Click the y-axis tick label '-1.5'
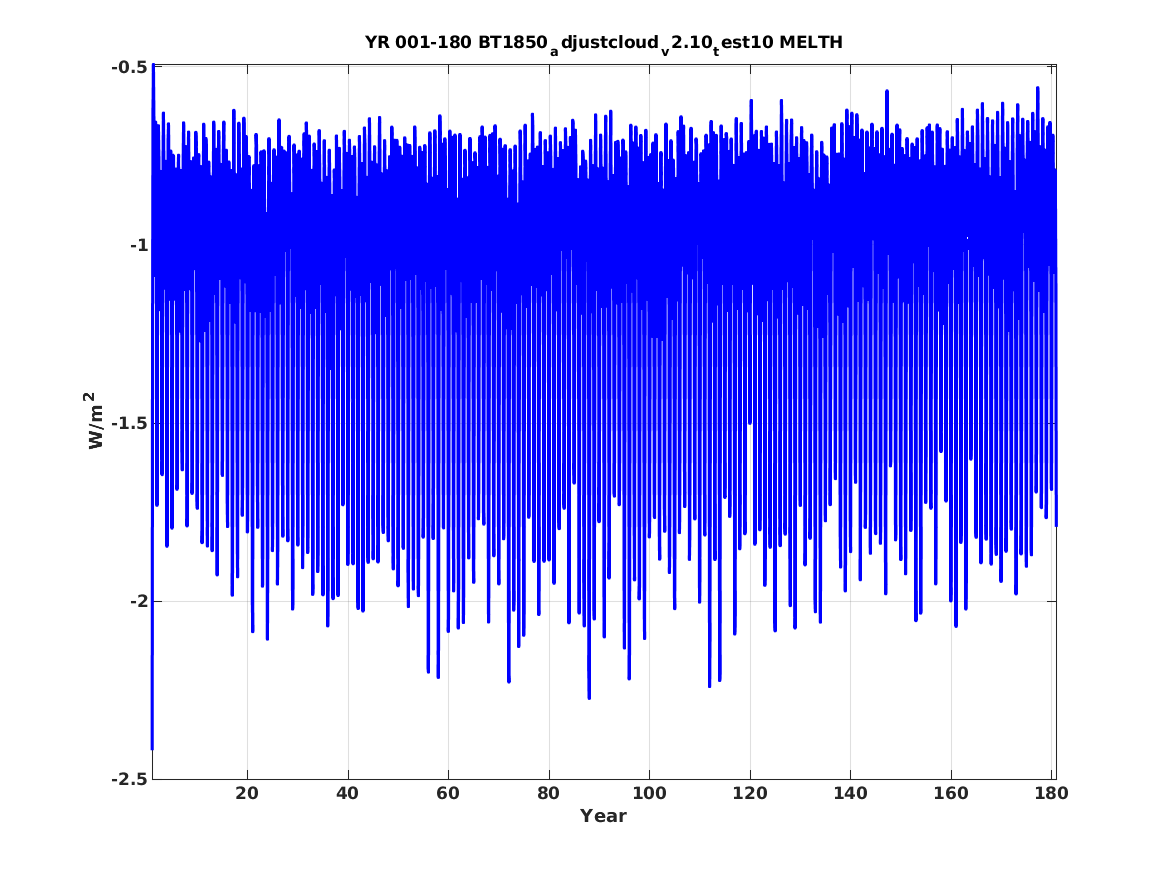 click(x=128, y=423)
